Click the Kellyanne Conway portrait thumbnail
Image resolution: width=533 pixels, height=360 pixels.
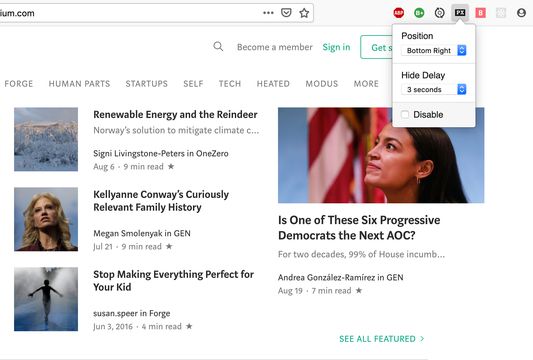46,219
